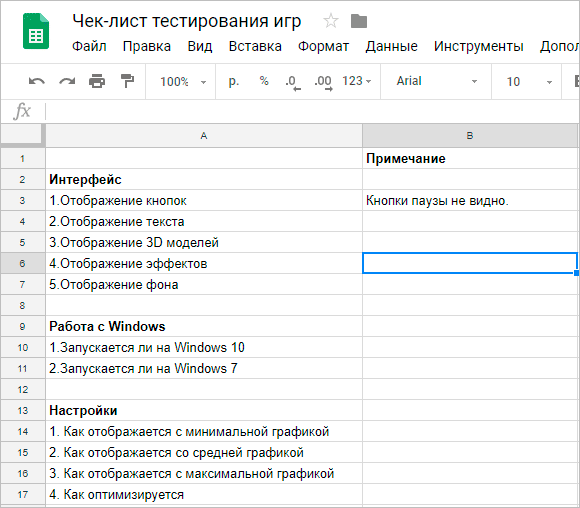The width and height of the screenshot is (580, 508).
Task: Select cell Кнопки паузы не видно.
Action: point(470,201)
